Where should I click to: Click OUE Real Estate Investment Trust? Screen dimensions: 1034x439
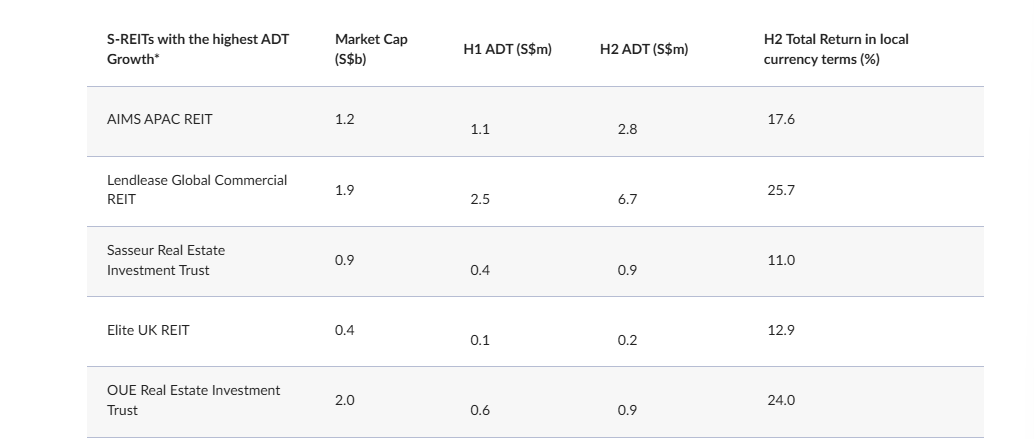click(x=194, y=400)
